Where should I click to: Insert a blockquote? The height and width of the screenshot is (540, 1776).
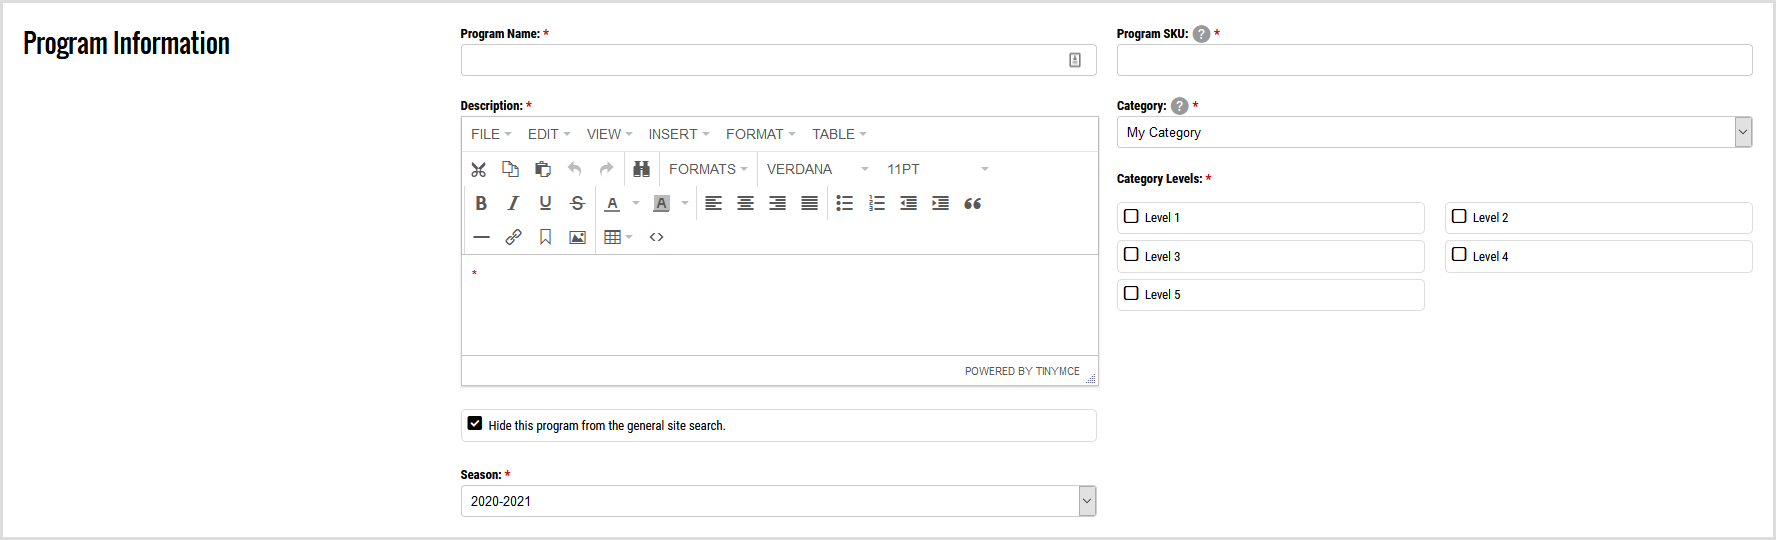click(x=972, y=203)
